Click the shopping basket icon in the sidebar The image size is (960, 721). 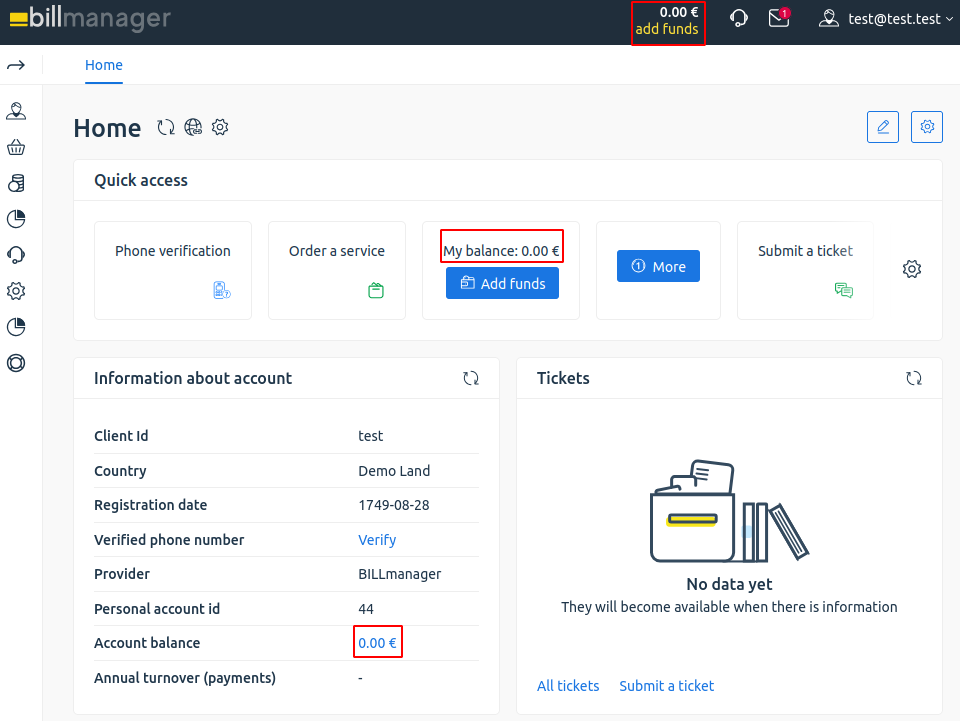(16, 147)
